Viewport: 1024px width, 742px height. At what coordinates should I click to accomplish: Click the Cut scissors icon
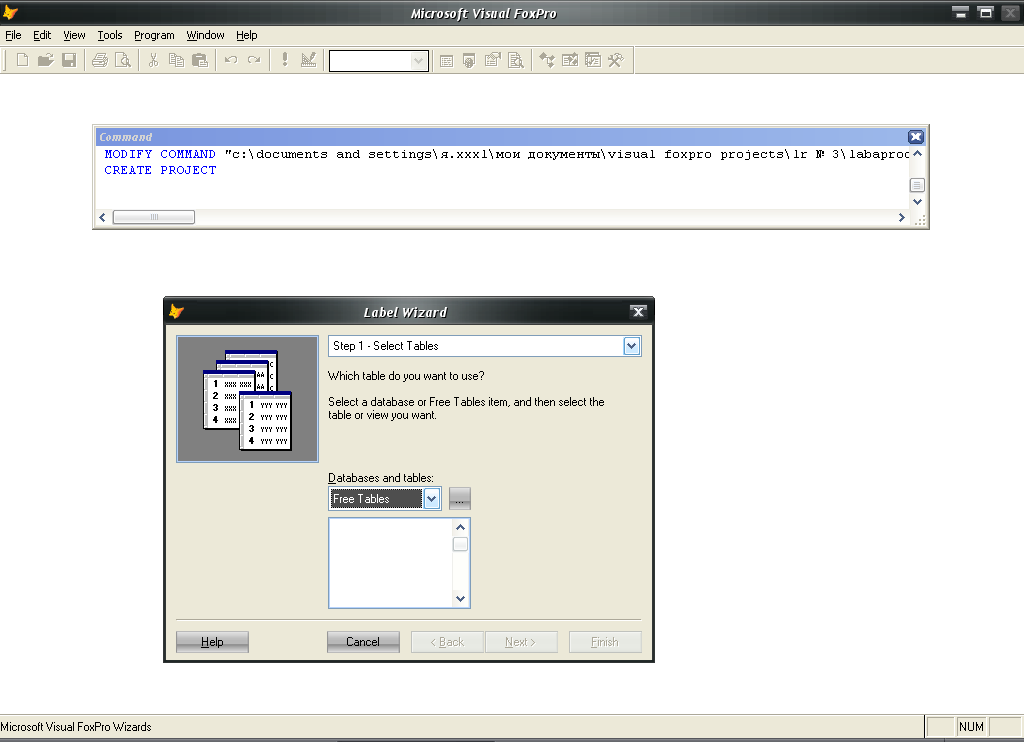[153, 60]
